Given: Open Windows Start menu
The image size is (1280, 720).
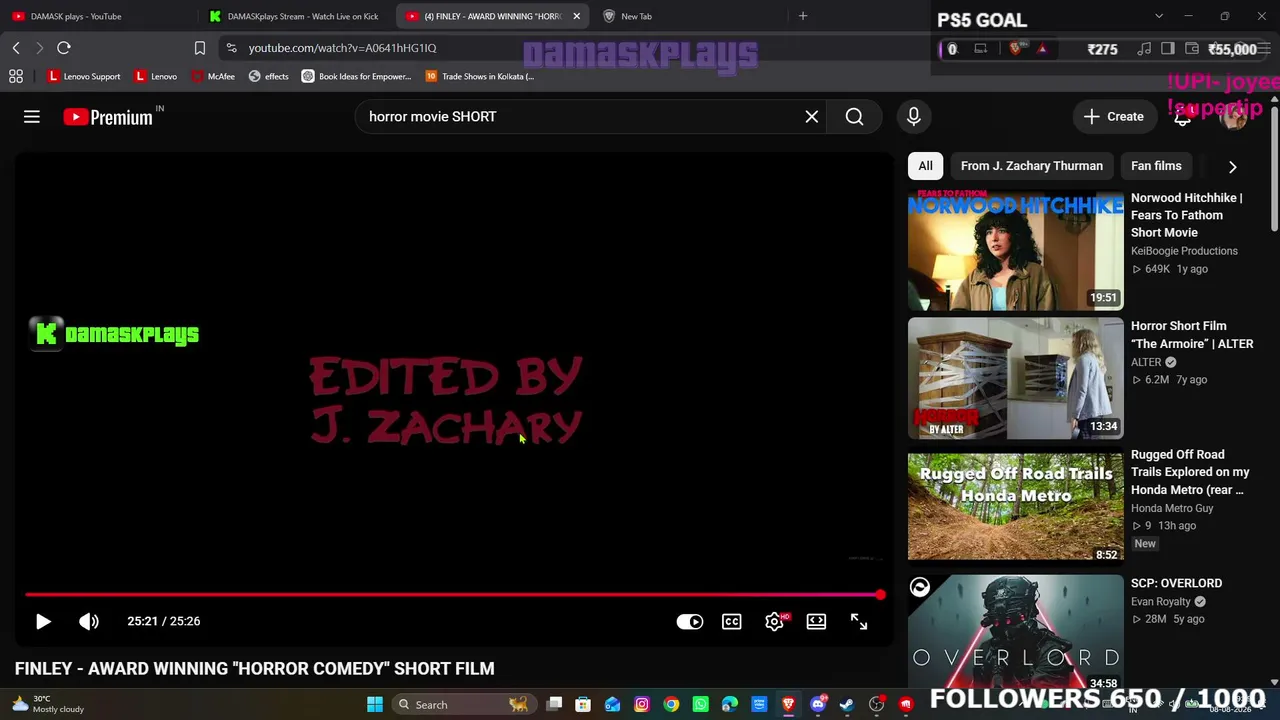Looking at the screenshot, I should pos(375,705).
